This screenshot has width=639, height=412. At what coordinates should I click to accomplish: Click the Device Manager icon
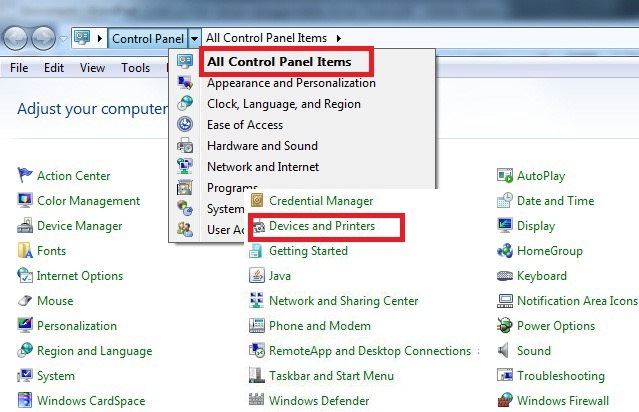25,225
